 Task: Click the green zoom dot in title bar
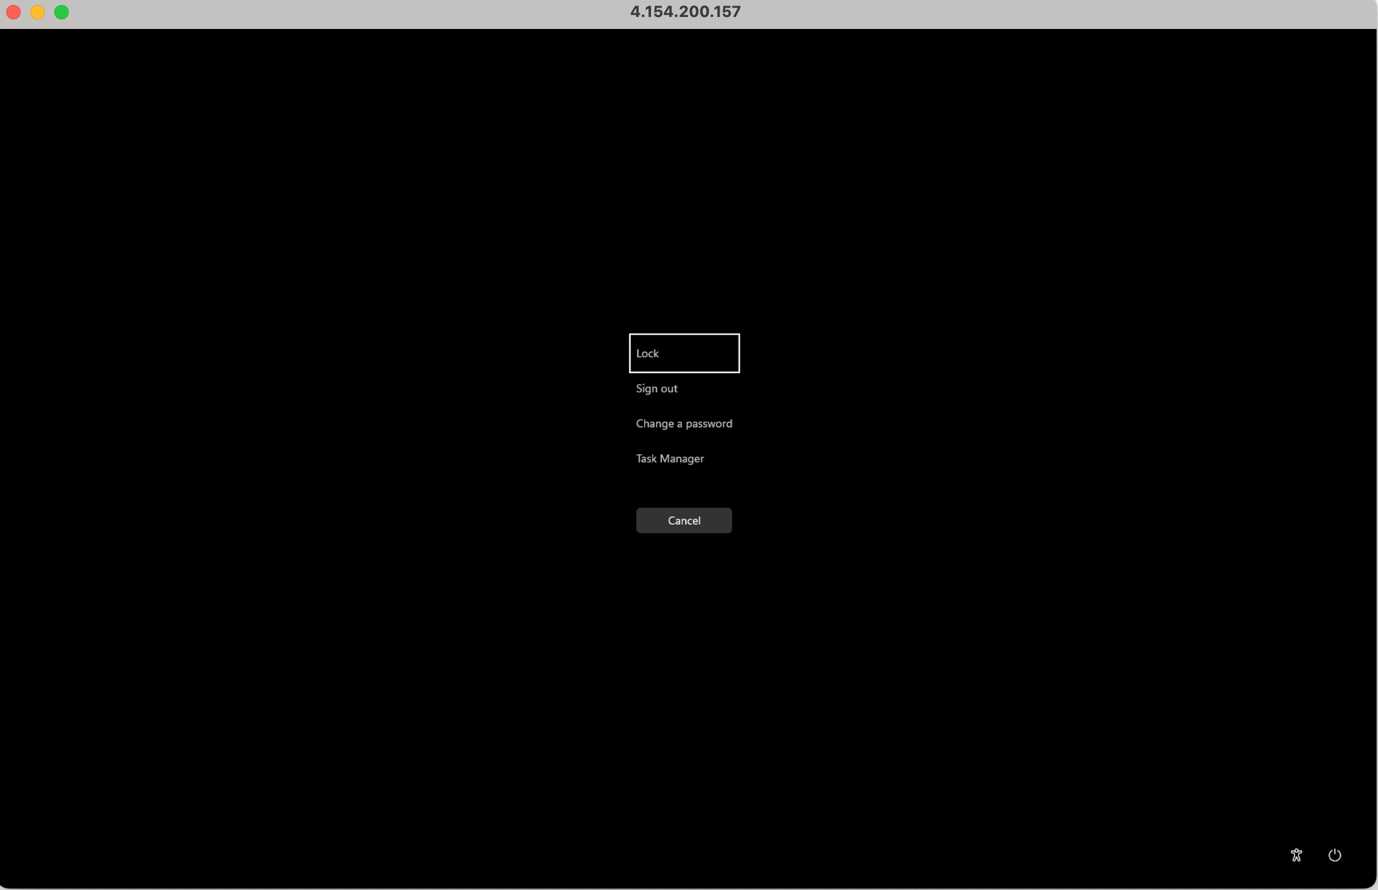(62, 12)
